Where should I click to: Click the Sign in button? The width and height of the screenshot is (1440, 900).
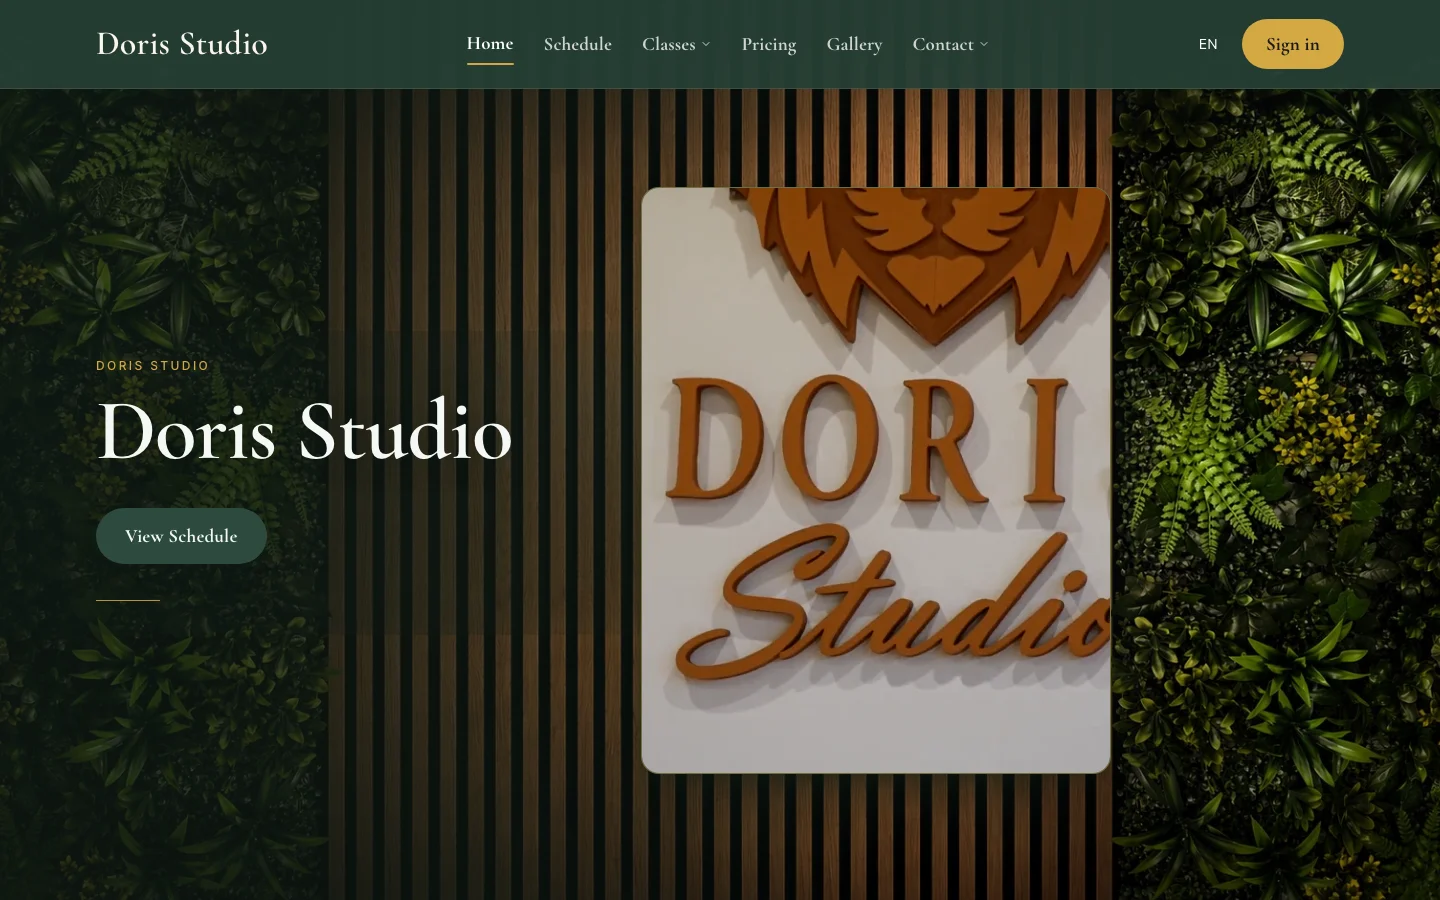[1293, 44]
